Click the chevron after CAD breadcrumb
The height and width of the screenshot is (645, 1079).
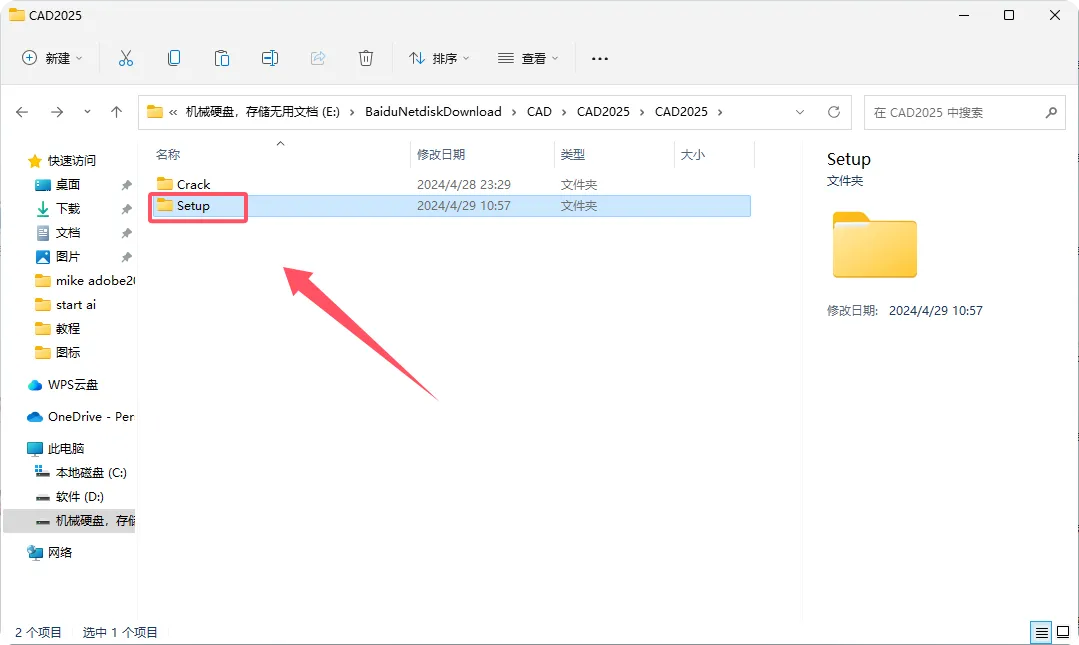coord(564,112)
